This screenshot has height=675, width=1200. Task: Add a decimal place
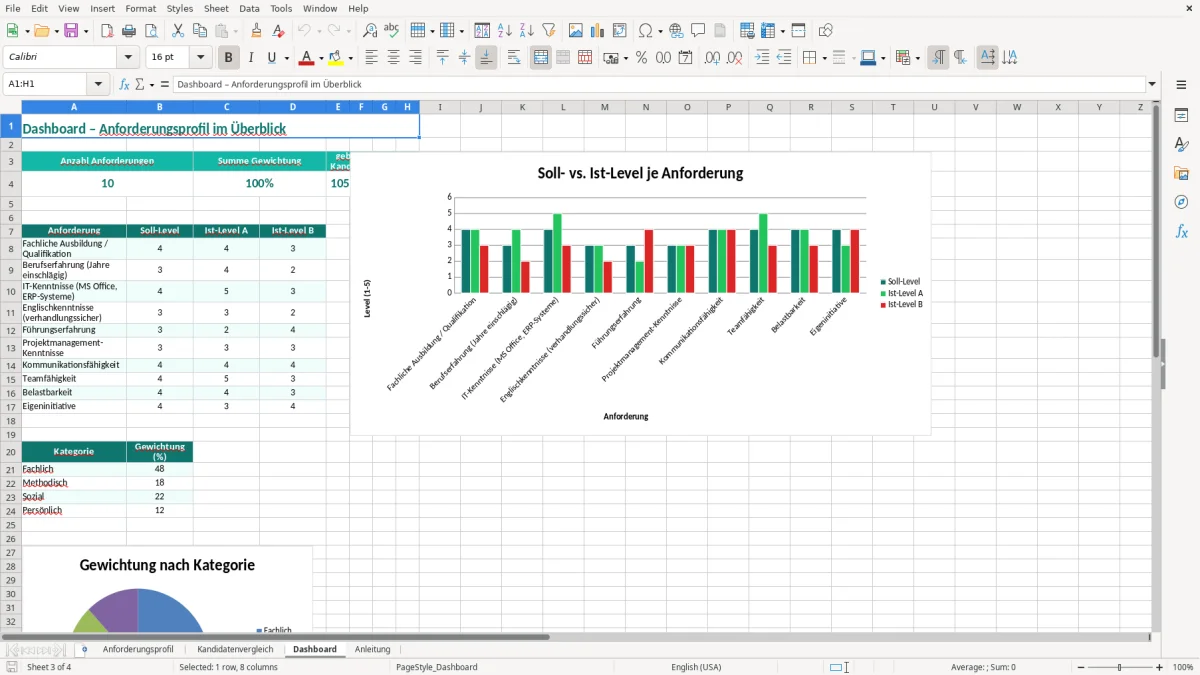[x=713, y=58]
